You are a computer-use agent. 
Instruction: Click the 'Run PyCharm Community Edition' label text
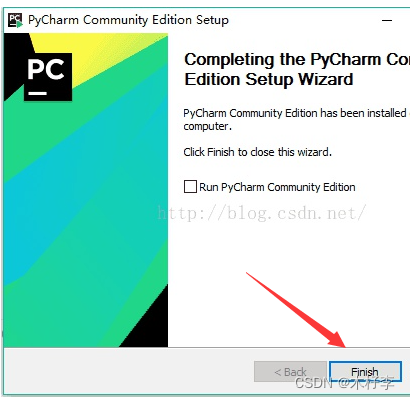pos(277,187)
